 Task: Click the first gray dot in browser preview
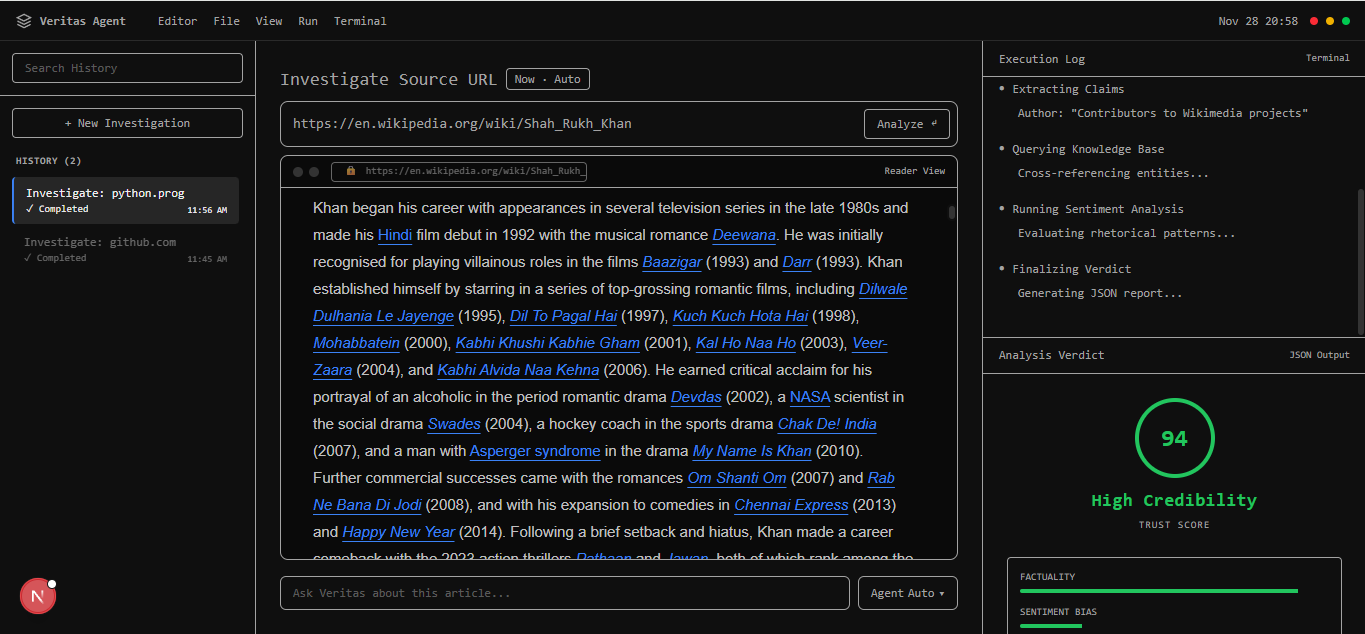pos(298,172)
